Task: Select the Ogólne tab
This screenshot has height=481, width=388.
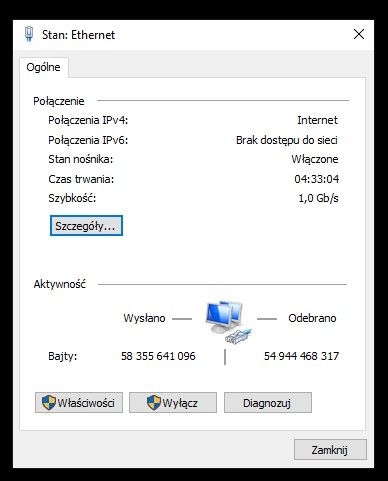Action: pyautogui.click(x=44, y=67)
